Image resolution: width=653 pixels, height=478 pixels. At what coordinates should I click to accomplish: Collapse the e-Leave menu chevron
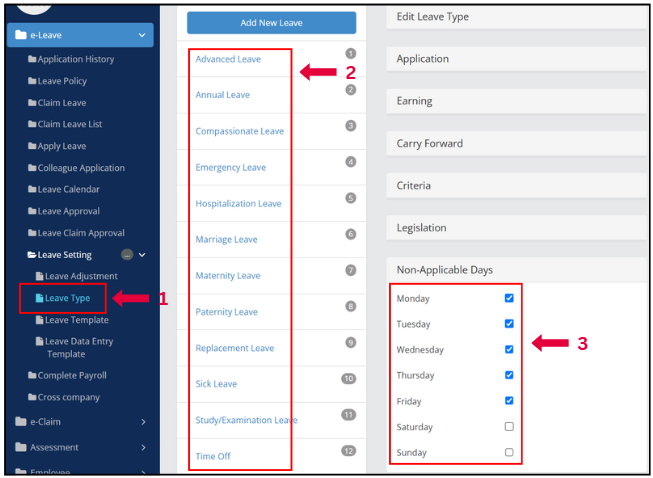[x=142, y=36]
